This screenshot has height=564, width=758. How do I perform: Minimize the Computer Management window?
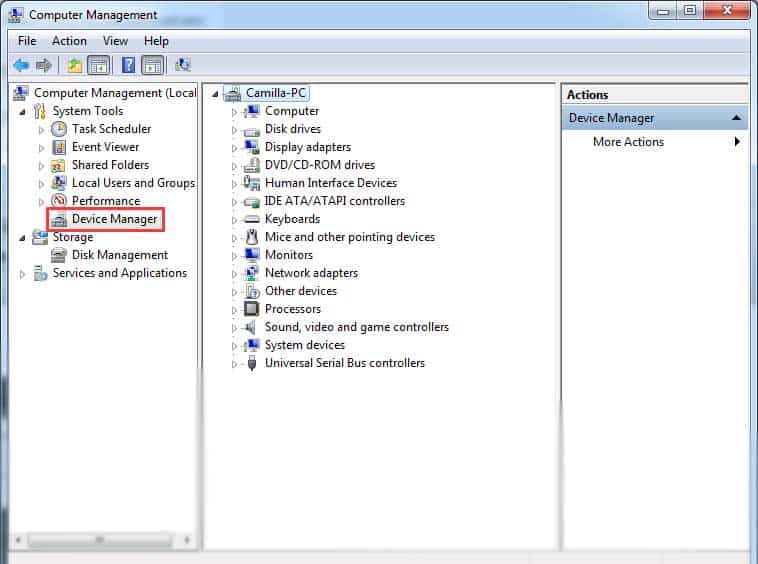663,10
